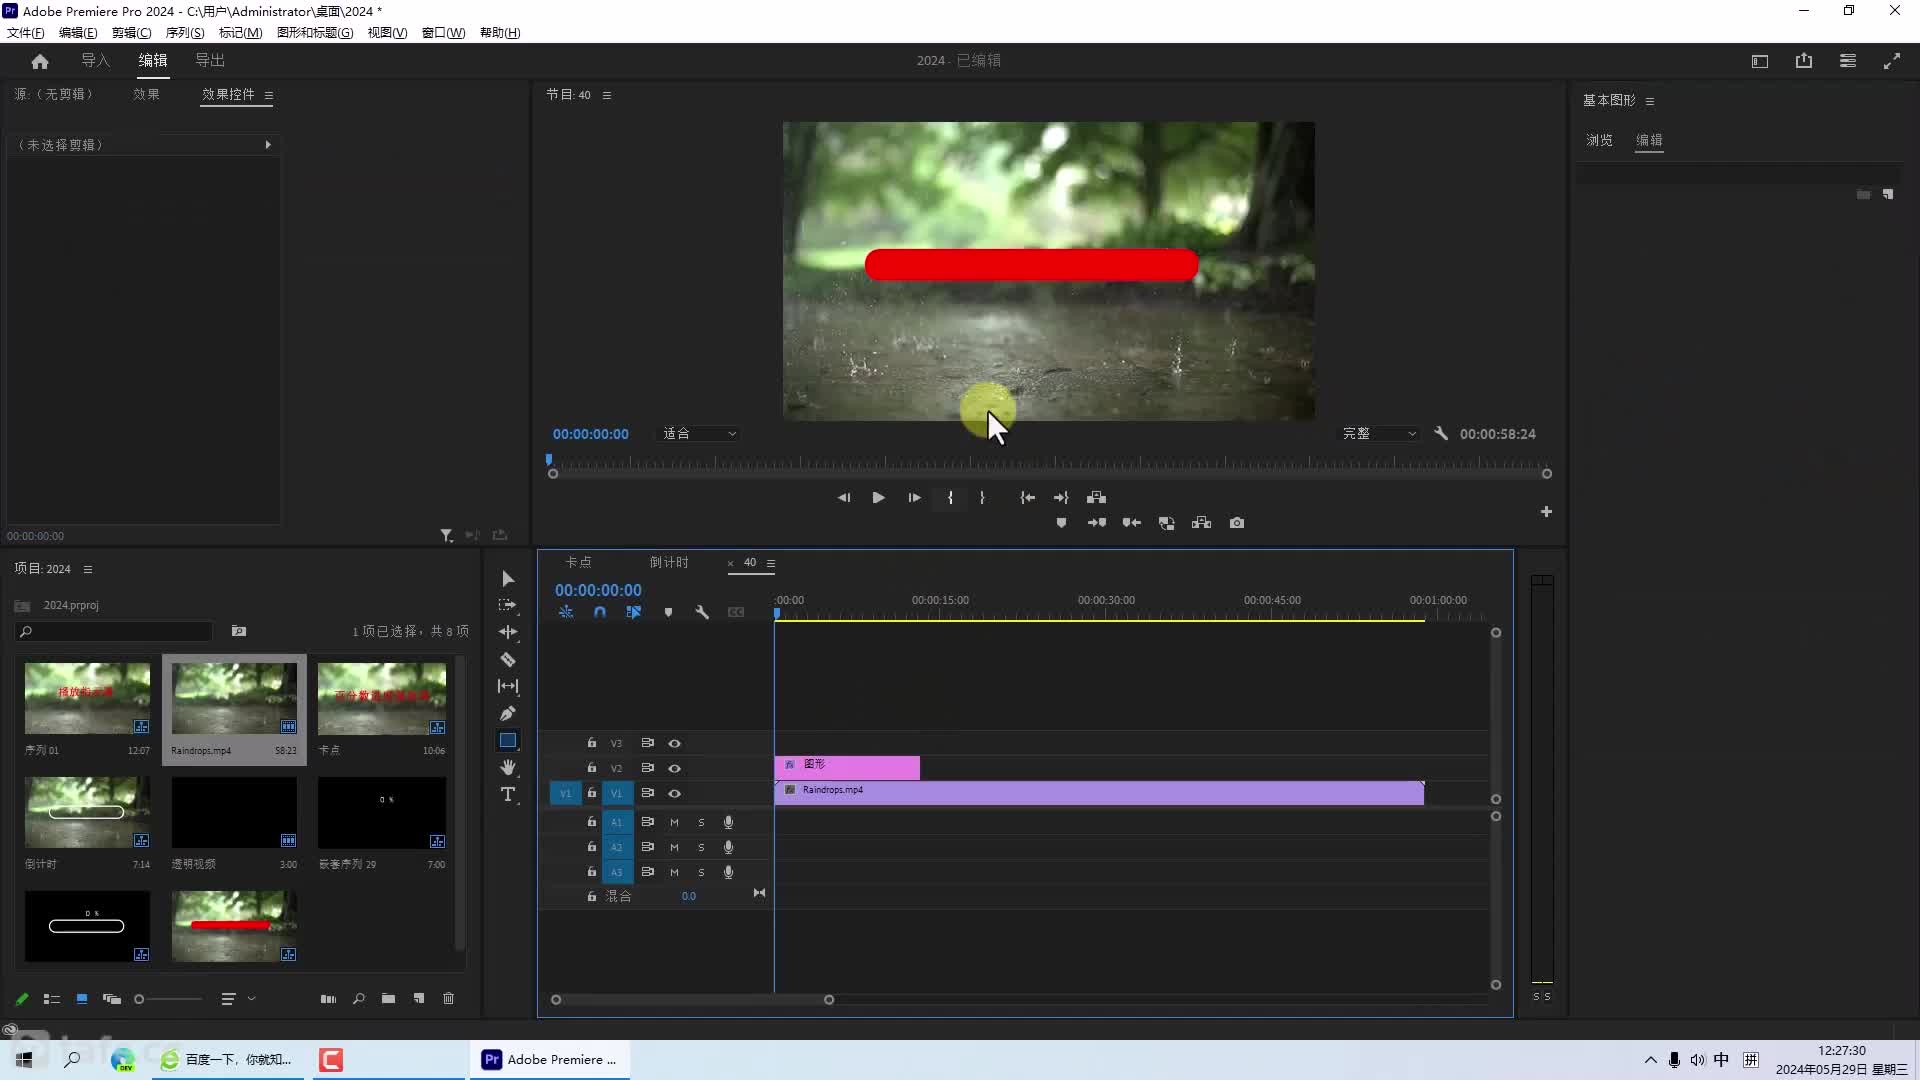Toggle V2 track output eye

[x=675, y=768]
